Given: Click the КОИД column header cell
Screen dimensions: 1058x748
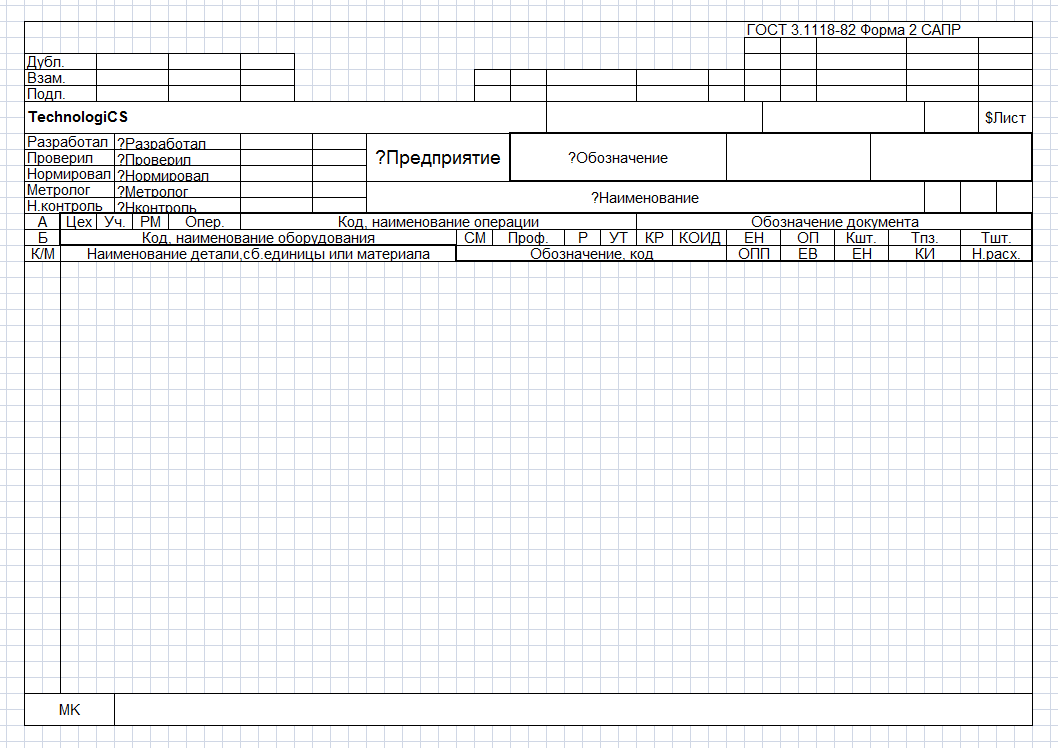Looking at the screenshot, I should click(x=699, y=238).
